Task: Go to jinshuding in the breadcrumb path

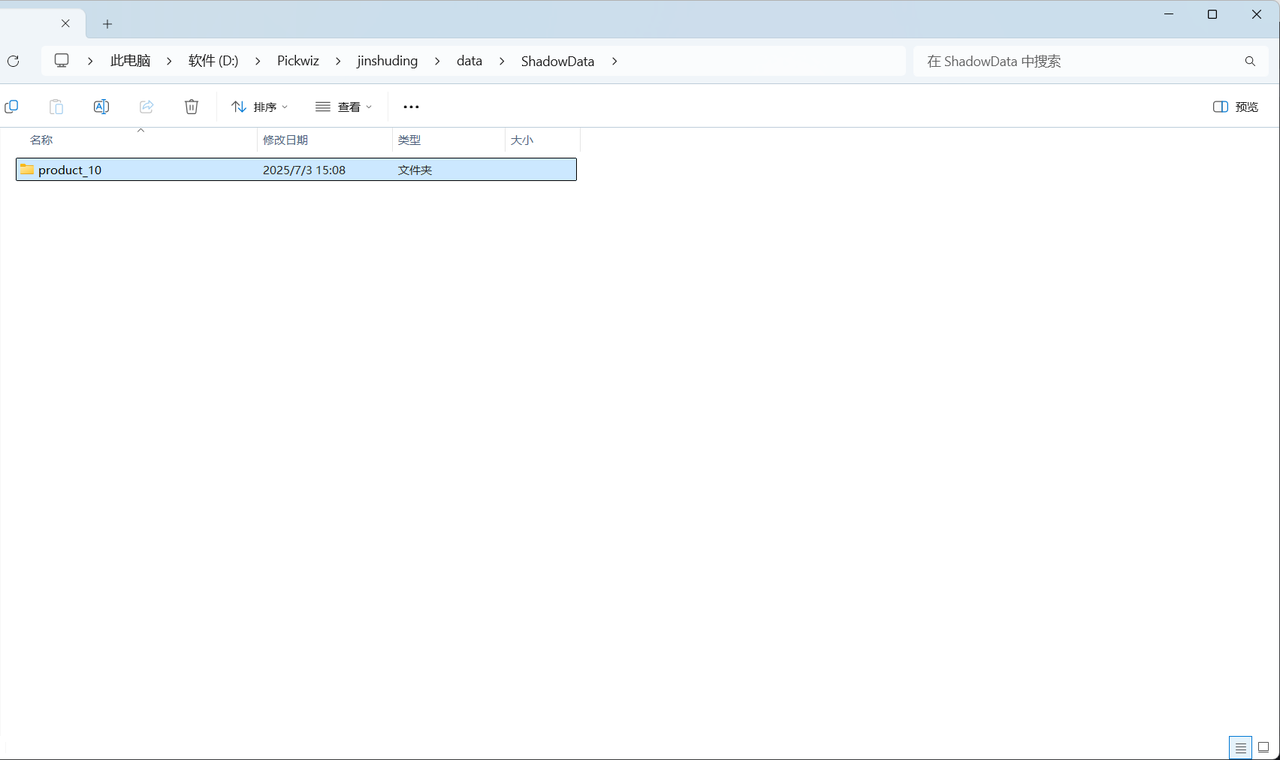Action: tap(387, 61)
